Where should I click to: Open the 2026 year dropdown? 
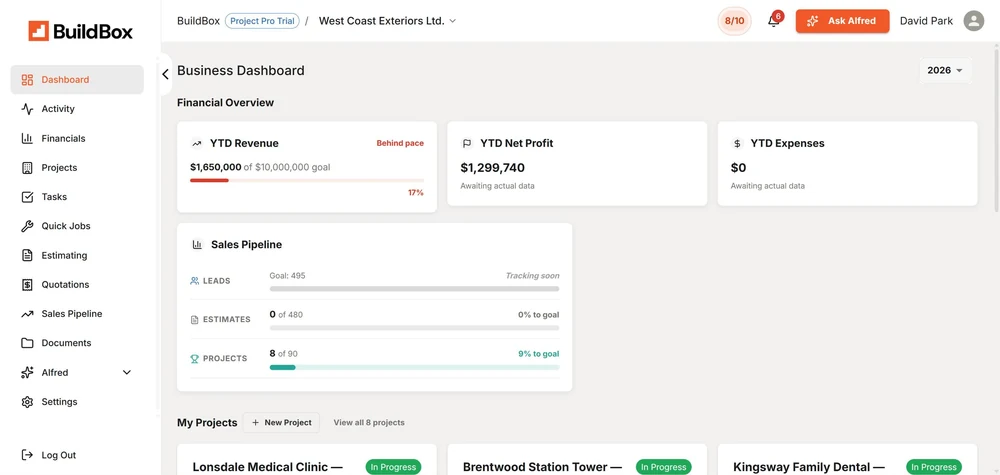(x=945, y=70)
